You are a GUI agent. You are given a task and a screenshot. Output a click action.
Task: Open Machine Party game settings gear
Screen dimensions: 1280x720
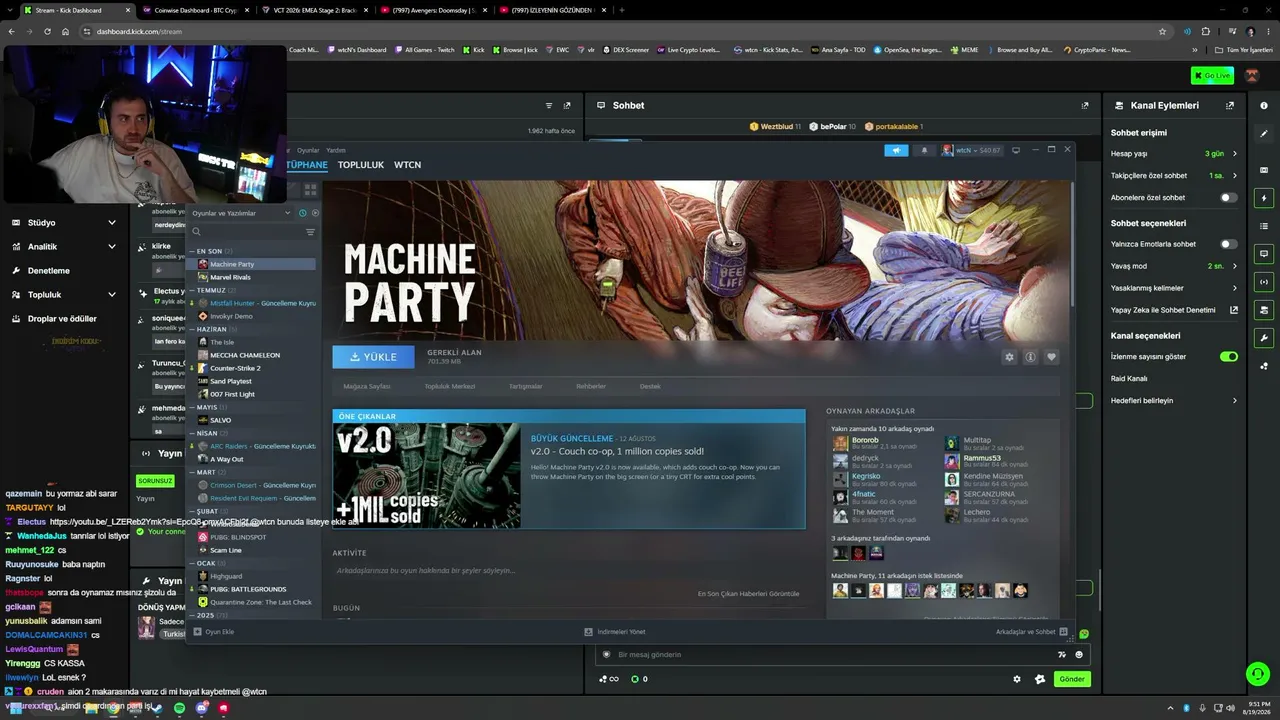point(1009,357)
